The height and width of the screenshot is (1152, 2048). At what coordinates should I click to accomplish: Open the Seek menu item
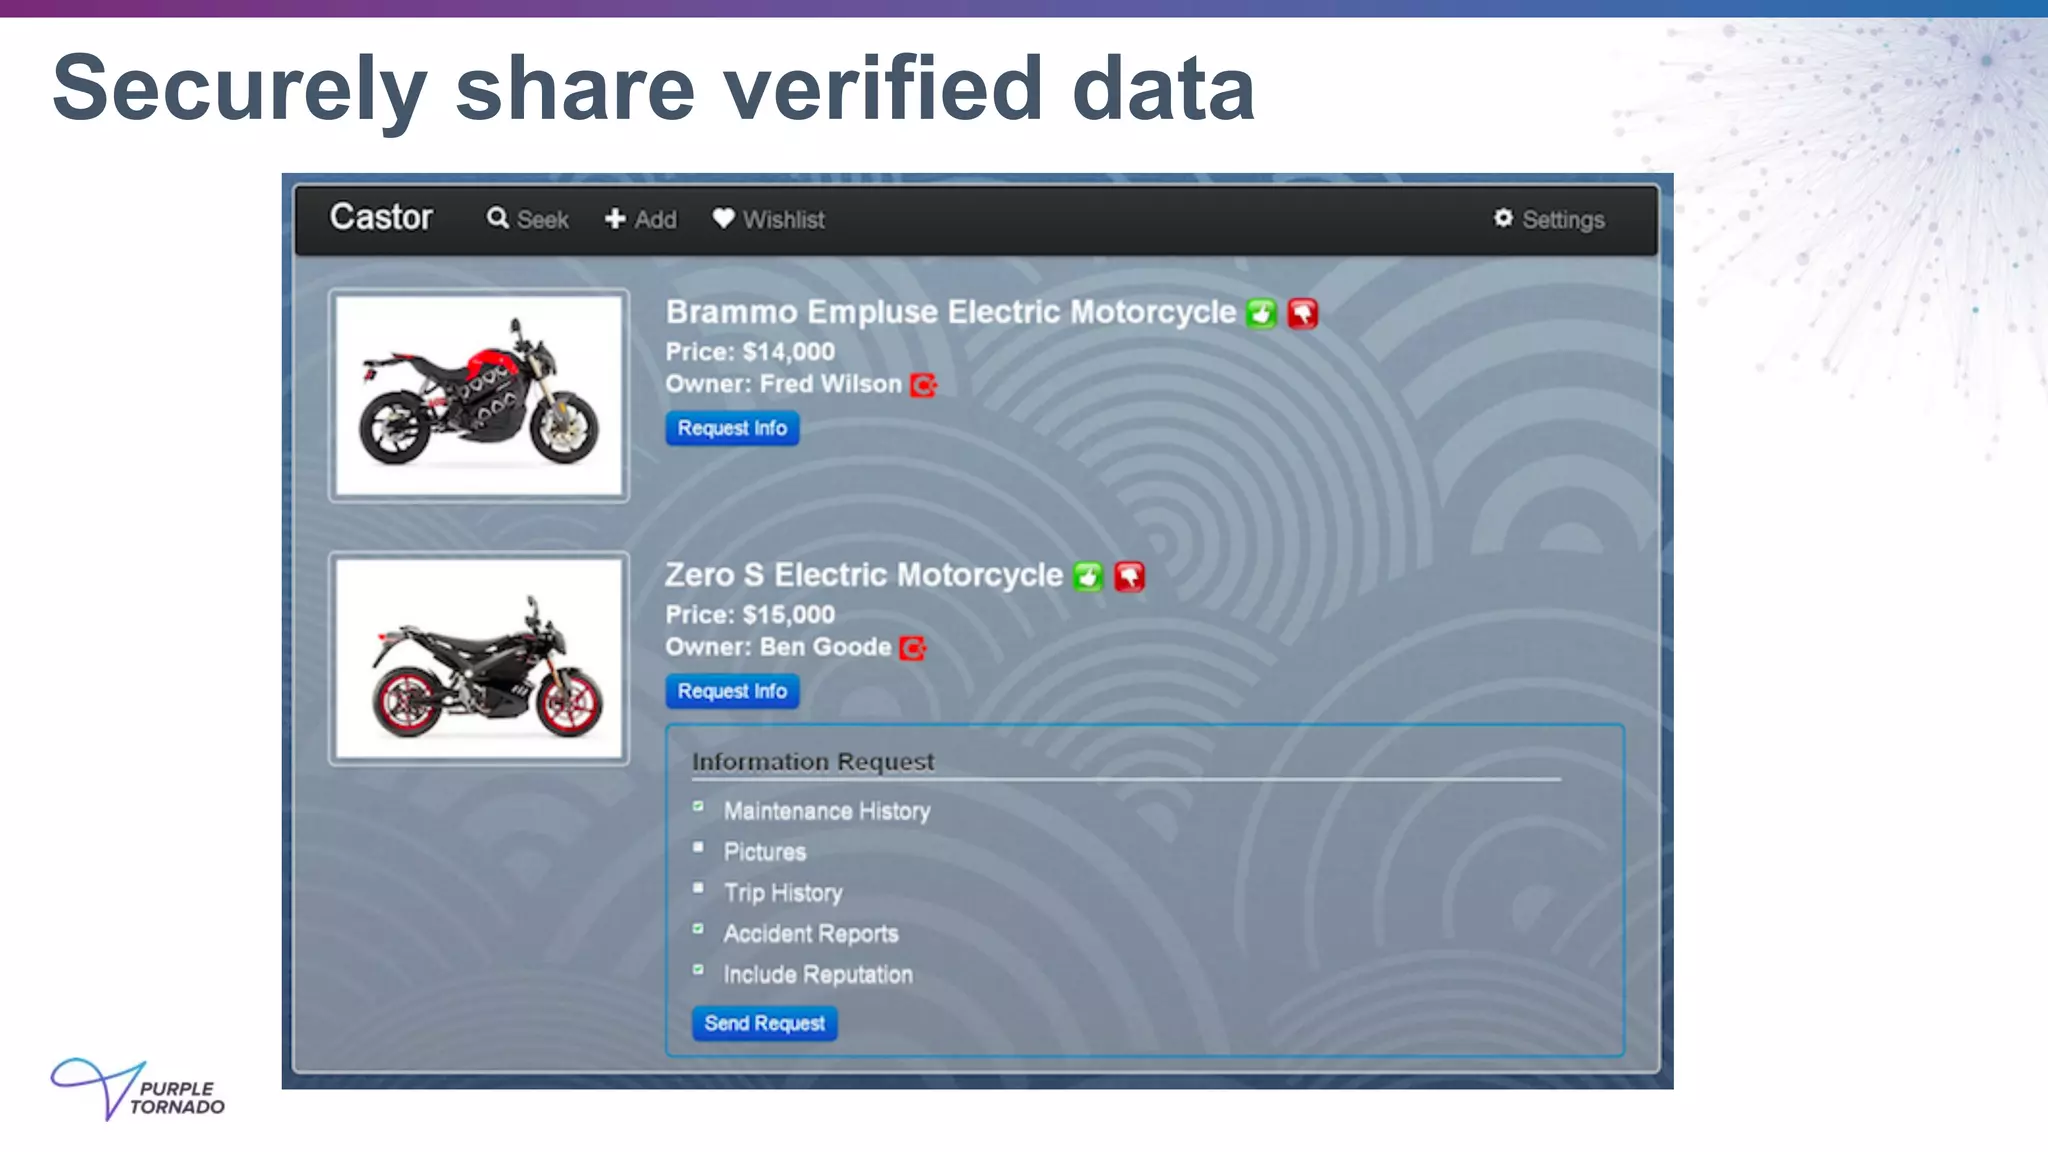tap(528, 219)
